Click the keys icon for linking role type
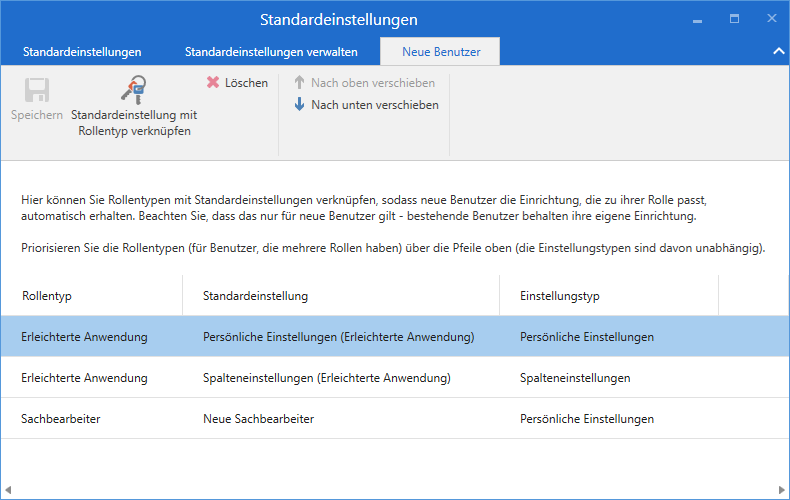The width and height of the screenshot is (790, 500). (134, 90)
